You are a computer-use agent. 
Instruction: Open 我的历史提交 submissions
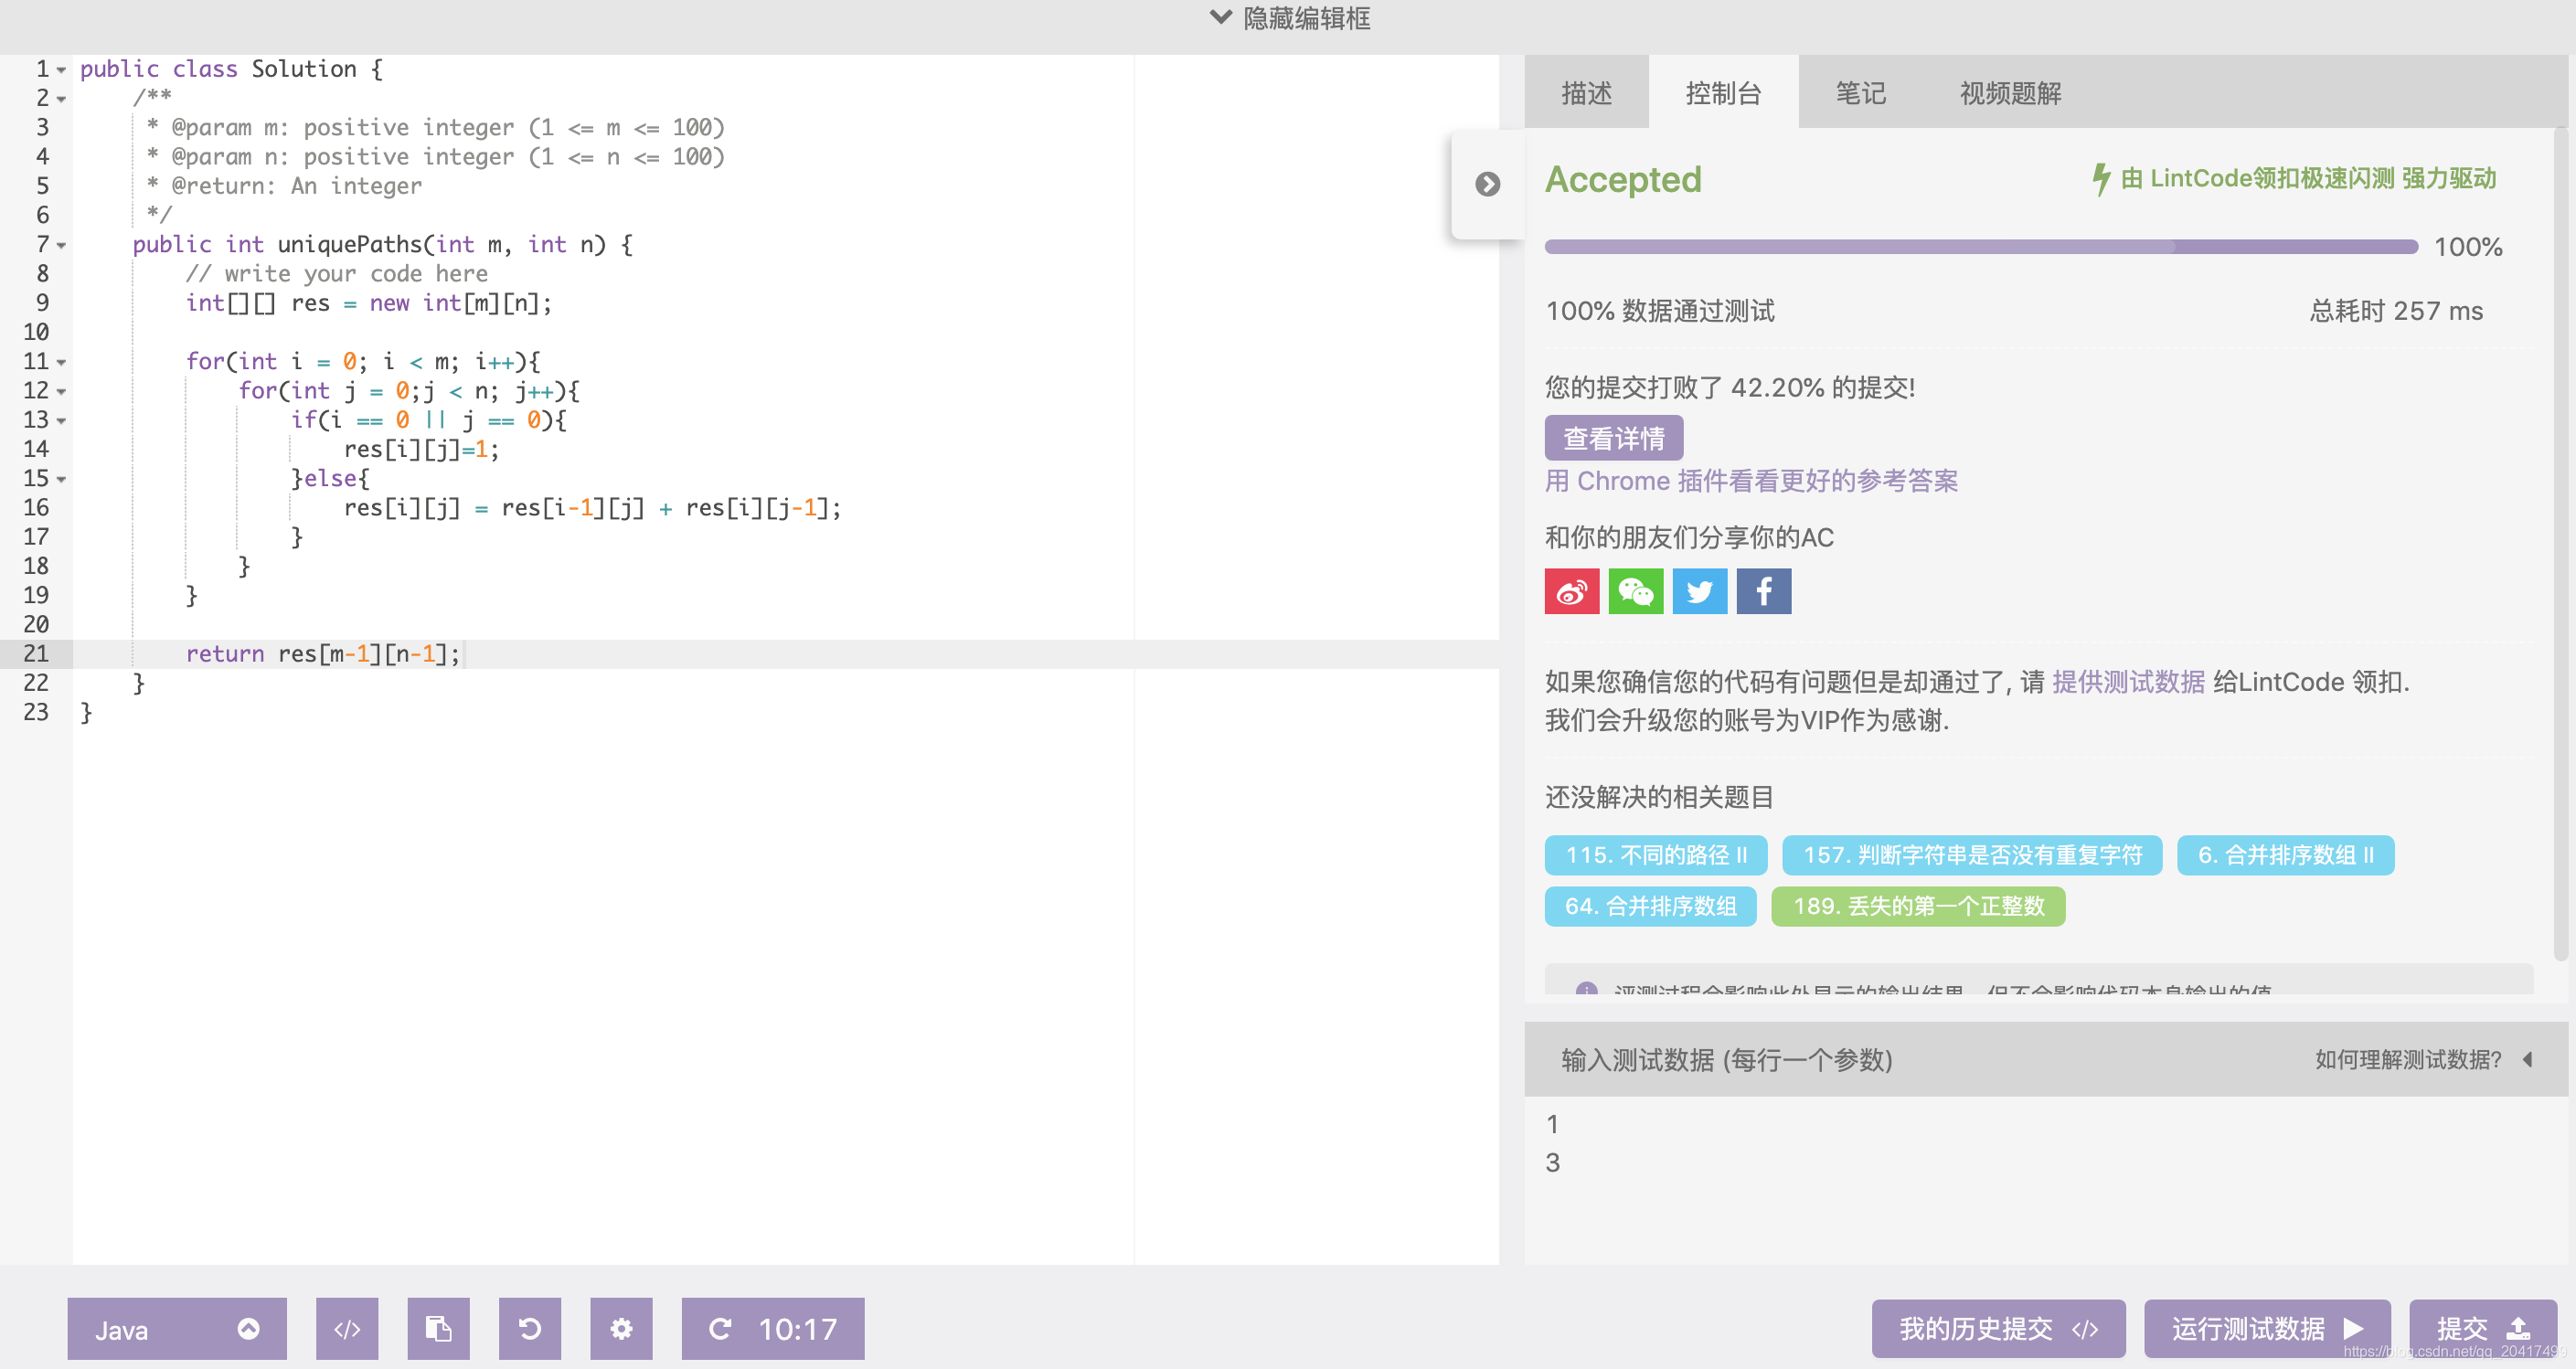(x=1998, y=1328)
